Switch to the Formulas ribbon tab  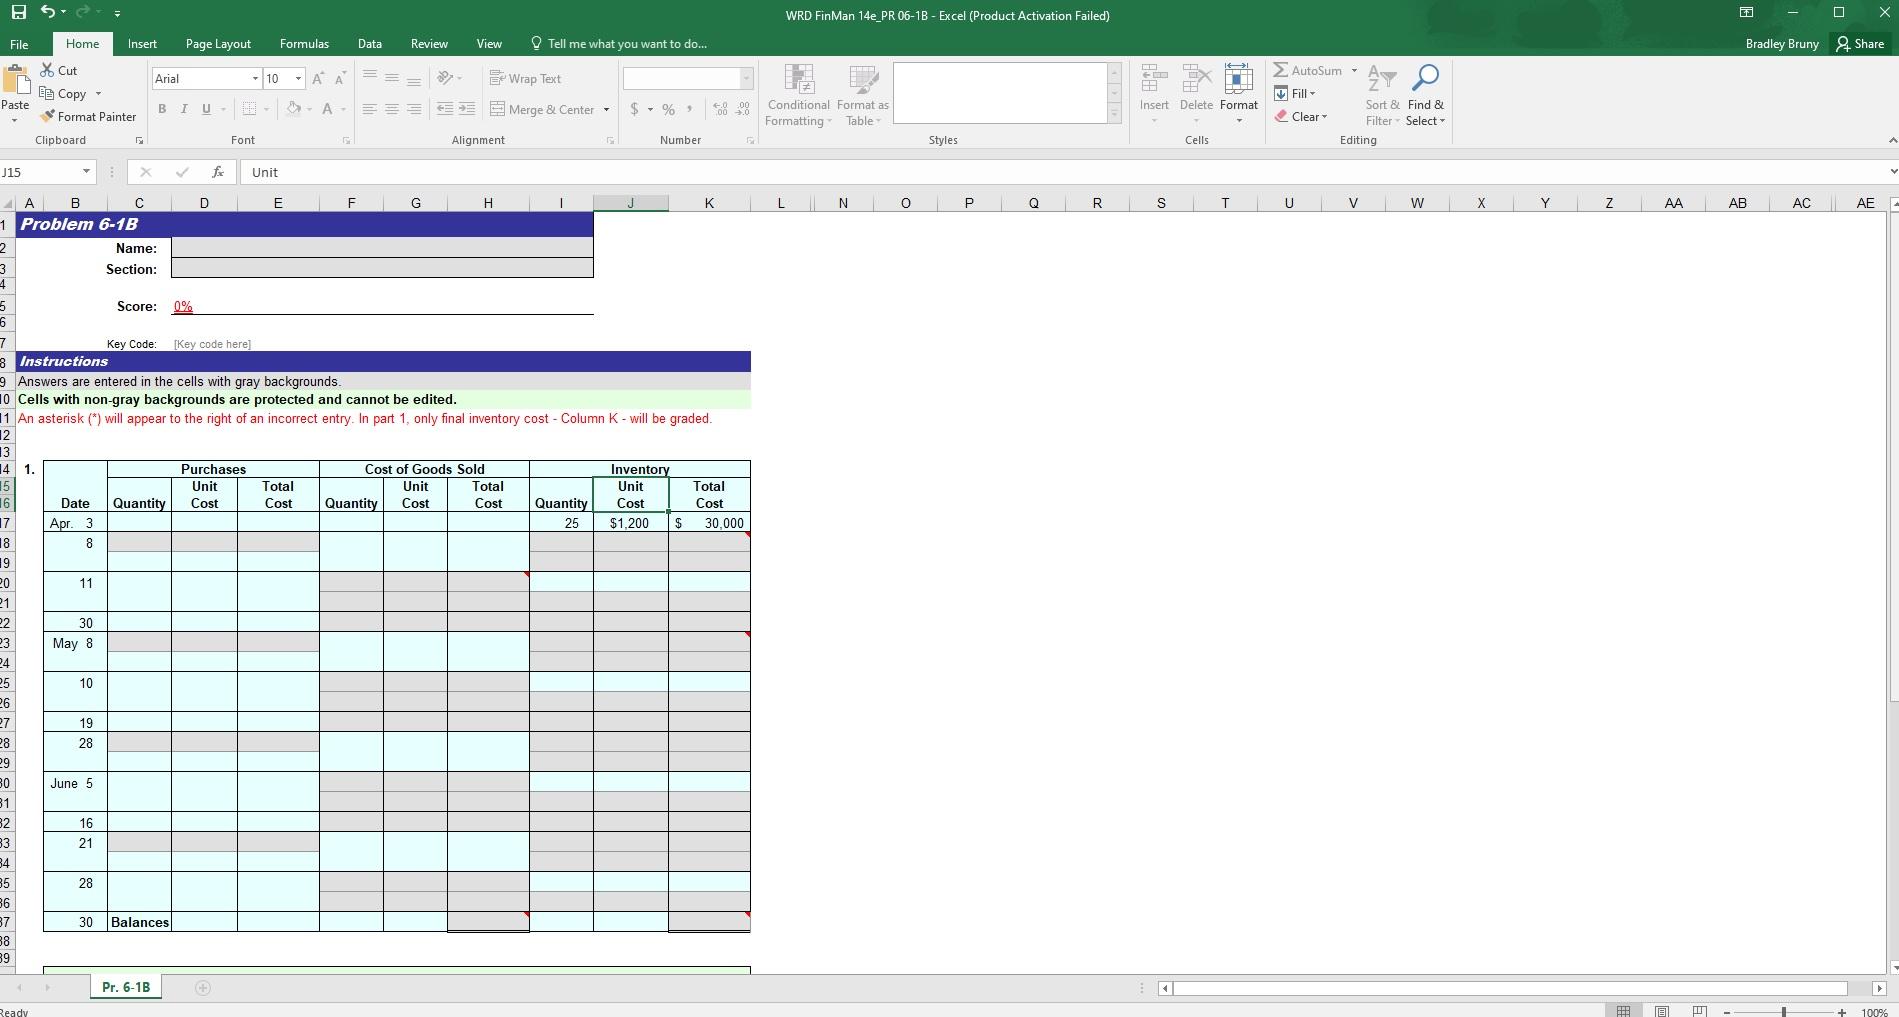click(304, 43)
